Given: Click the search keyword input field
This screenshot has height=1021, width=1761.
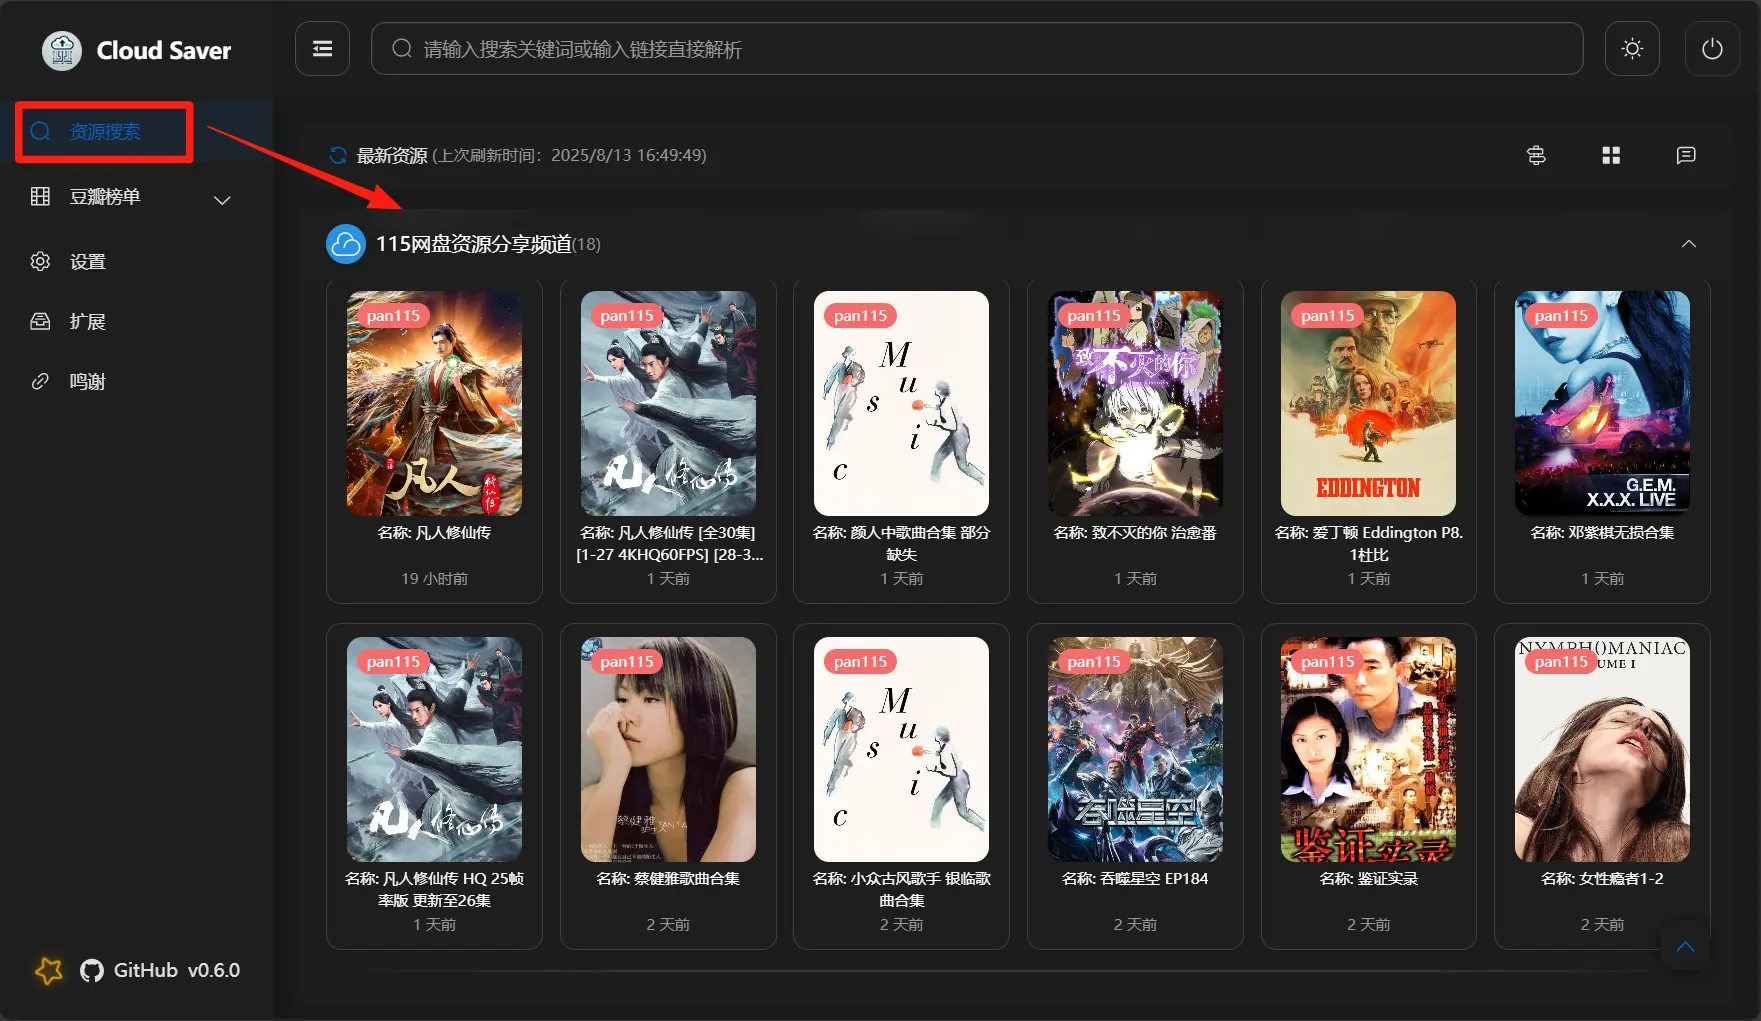Looking at the screenshot, I should [x=975, y=49].
